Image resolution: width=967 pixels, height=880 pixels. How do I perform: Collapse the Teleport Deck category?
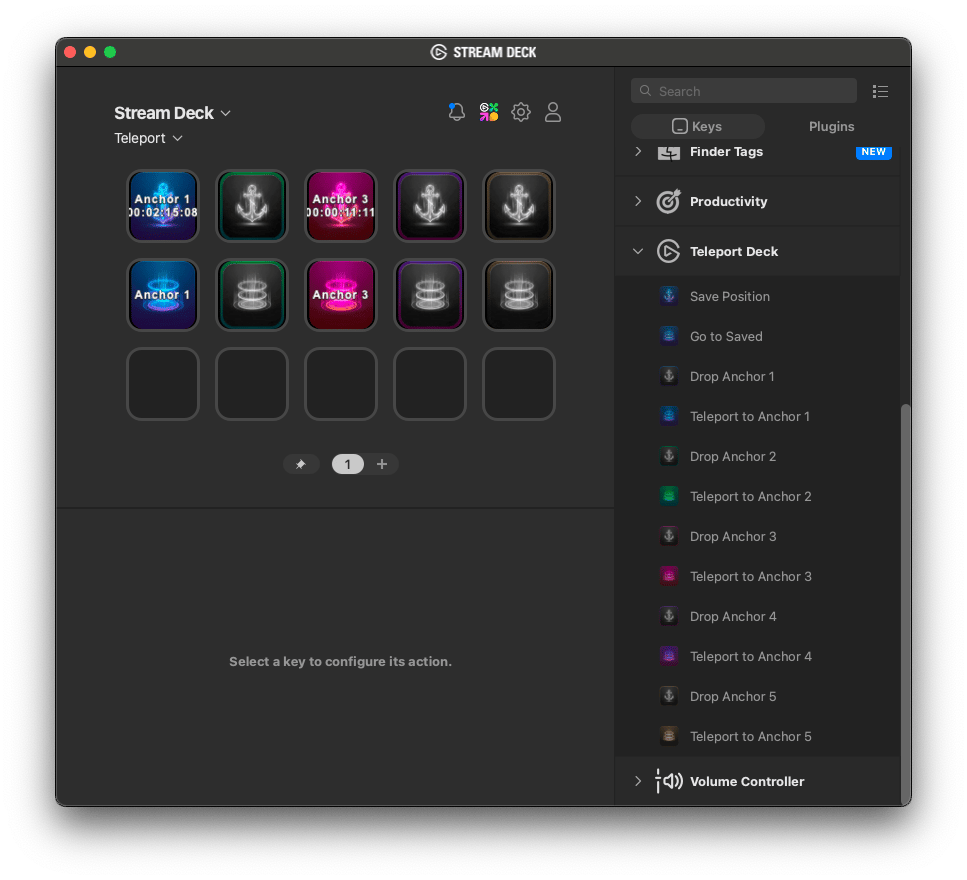click(x=638, y=251)
